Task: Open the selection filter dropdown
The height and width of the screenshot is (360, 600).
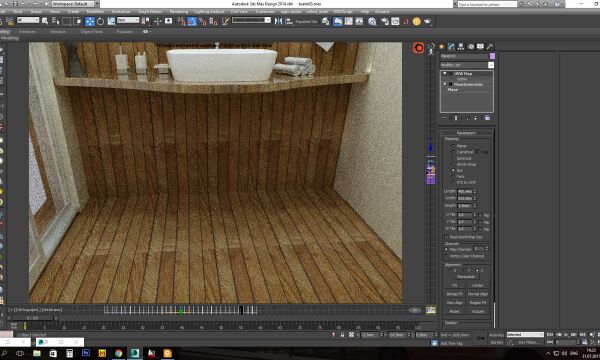Action: point(28,20)
